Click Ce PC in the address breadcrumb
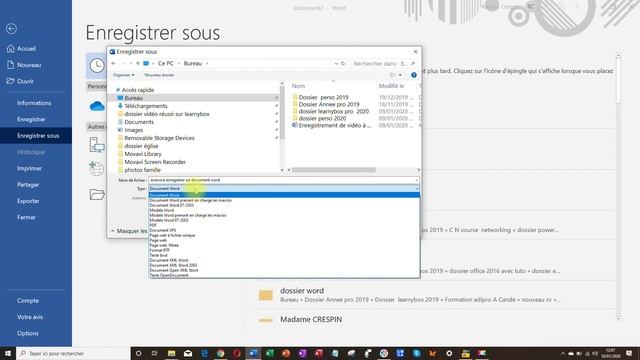 tap(166, 63)
